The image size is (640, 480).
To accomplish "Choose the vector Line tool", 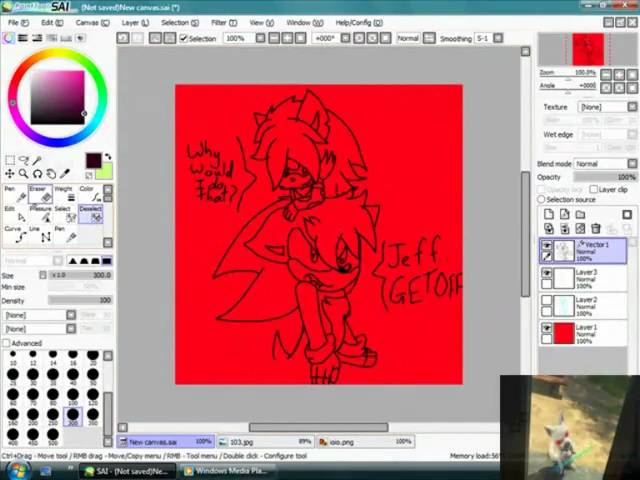I will point(40,234).
